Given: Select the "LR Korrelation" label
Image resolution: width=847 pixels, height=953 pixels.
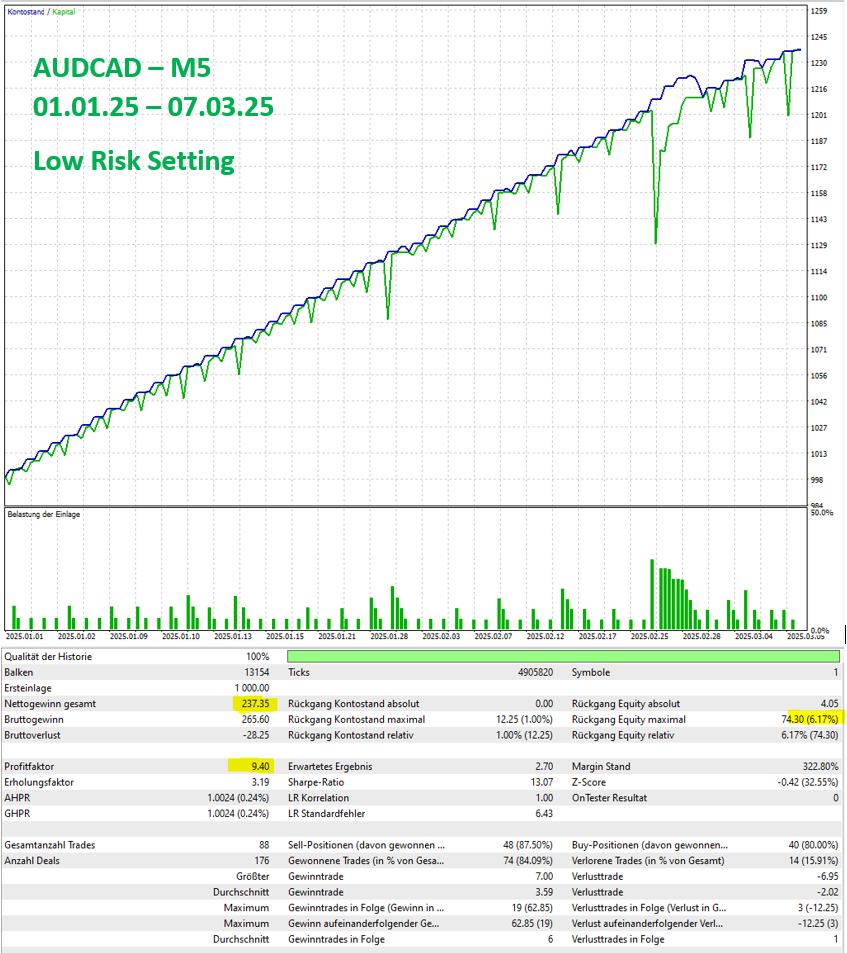Looking at the screenshot, I should (318, 798).
